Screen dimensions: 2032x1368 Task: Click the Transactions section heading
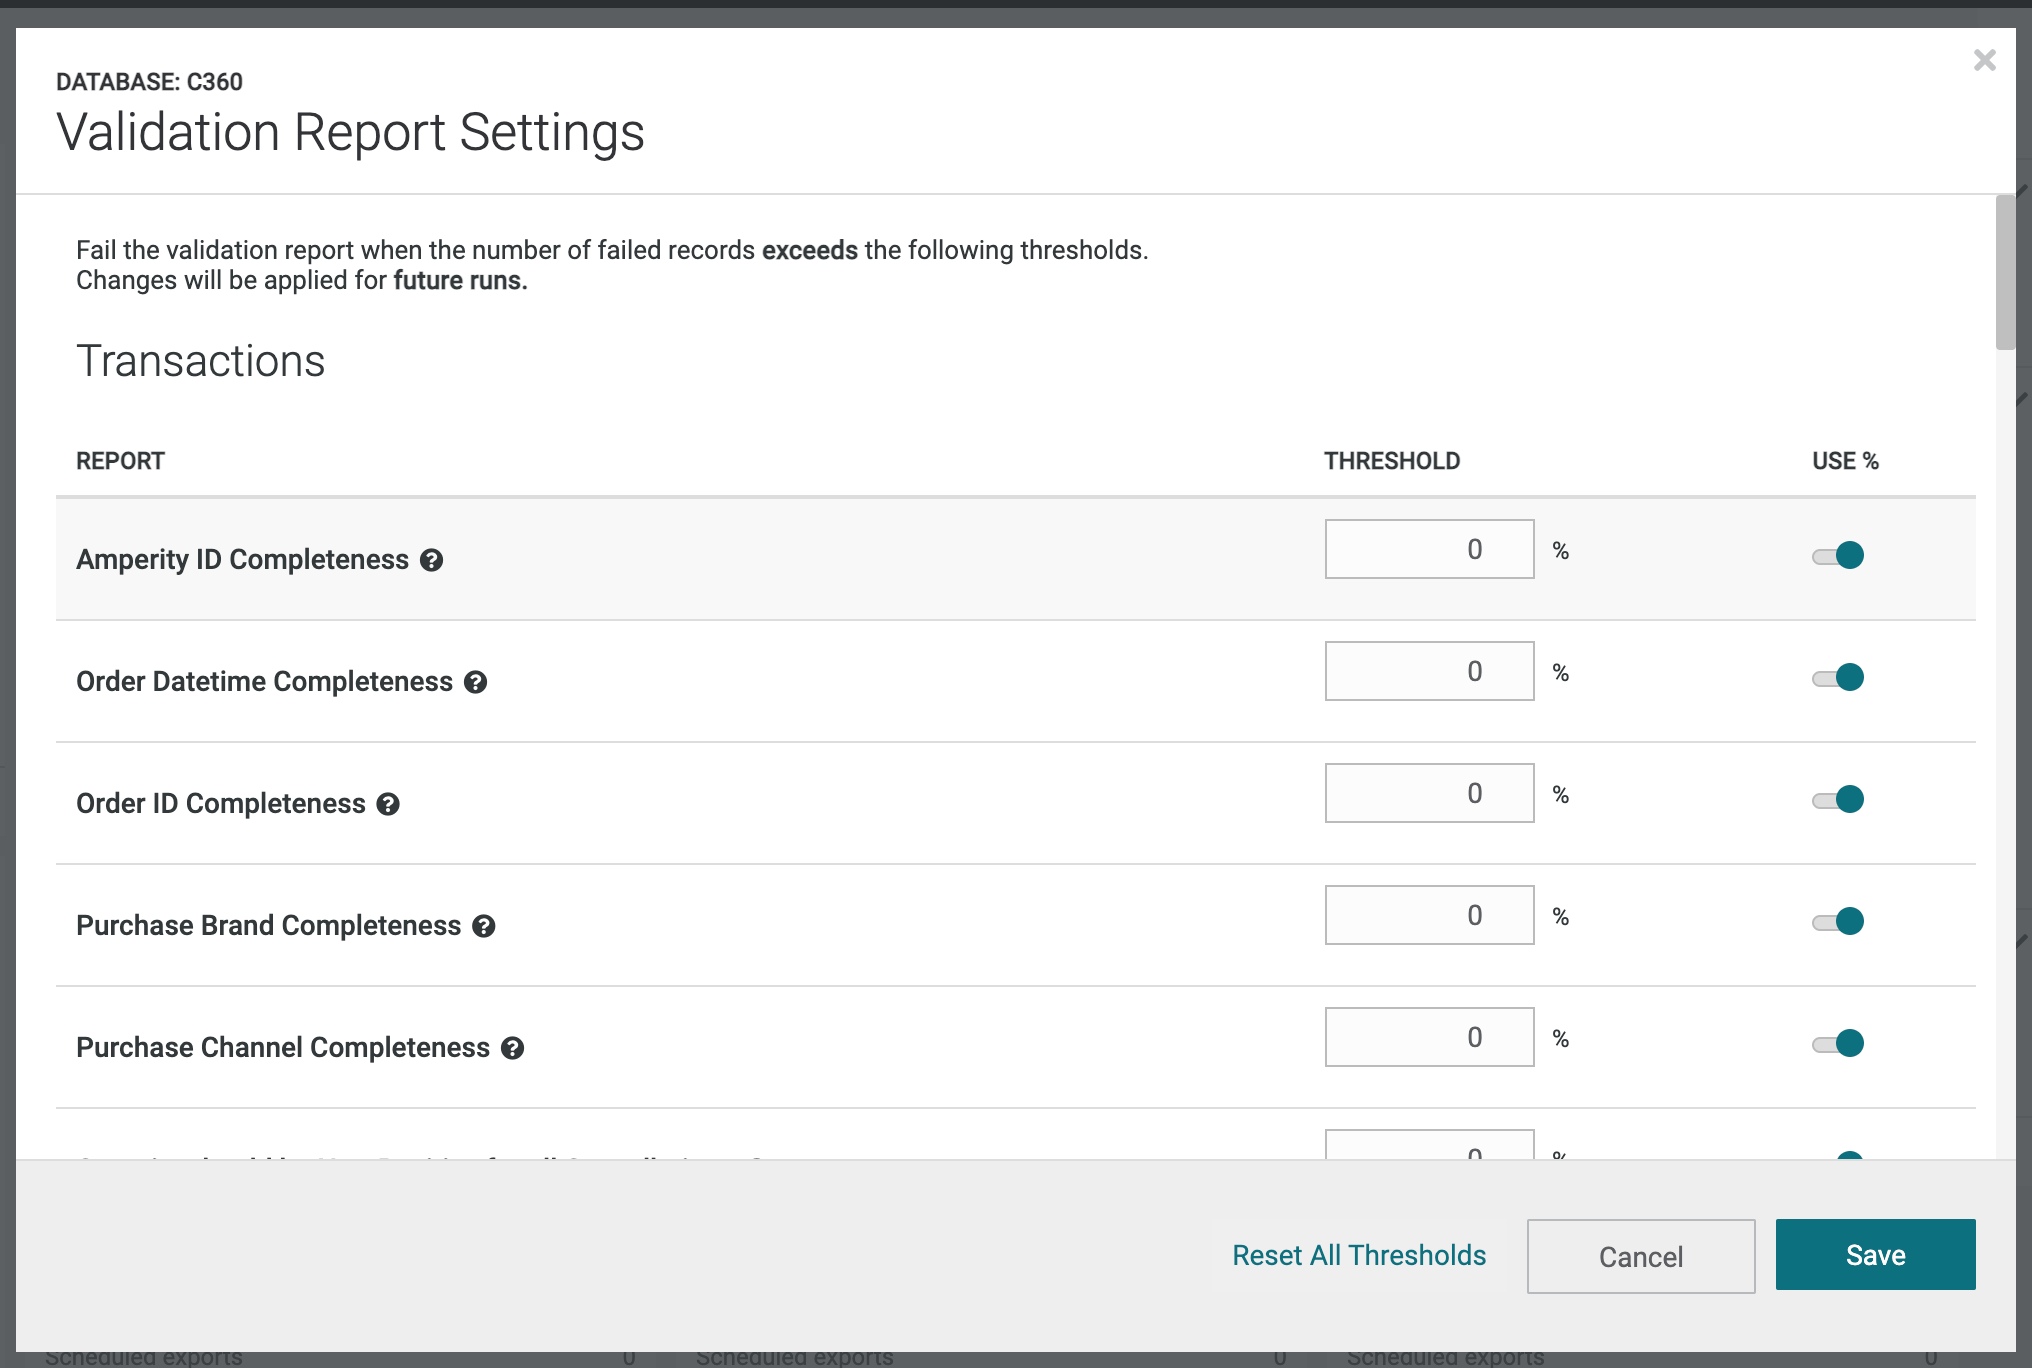click(201, 361)
